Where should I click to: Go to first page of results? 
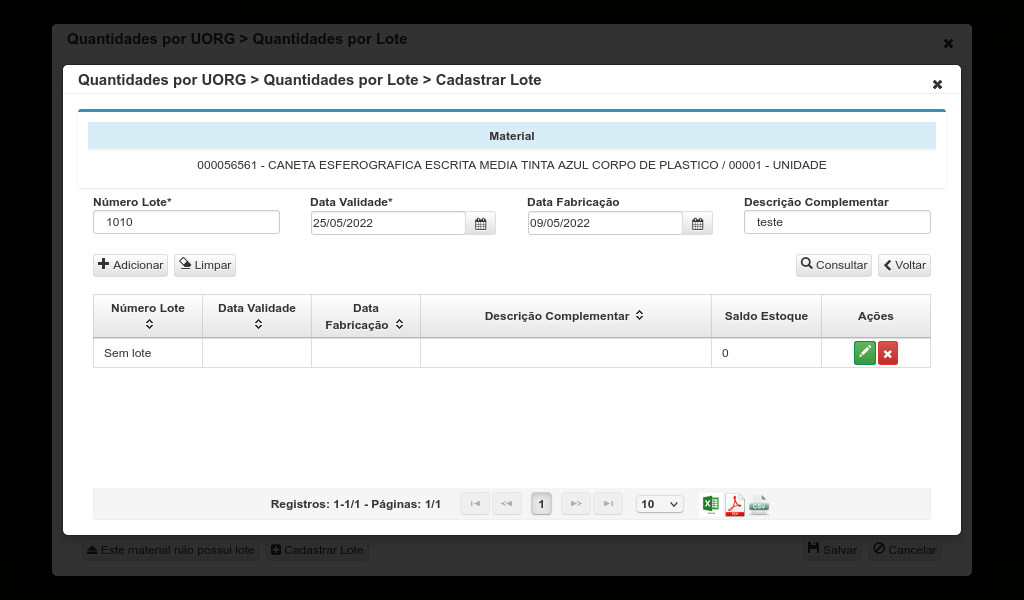pyautogui.click(x=475, y=503)
